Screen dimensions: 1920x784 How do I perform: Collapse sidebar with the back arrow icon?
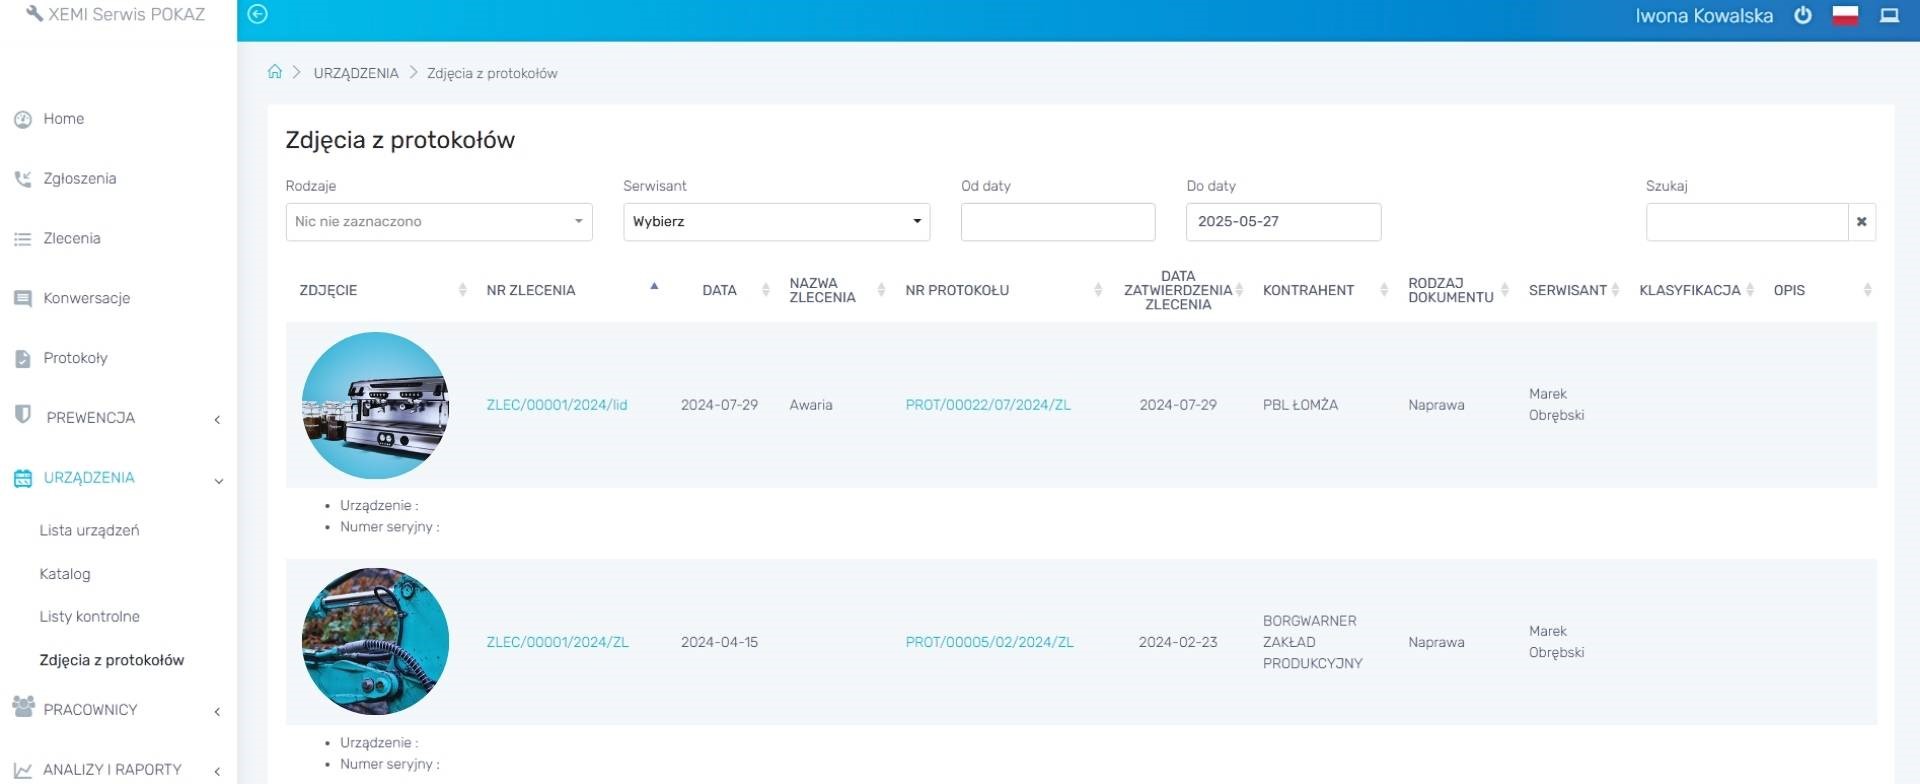click(258, 14)
